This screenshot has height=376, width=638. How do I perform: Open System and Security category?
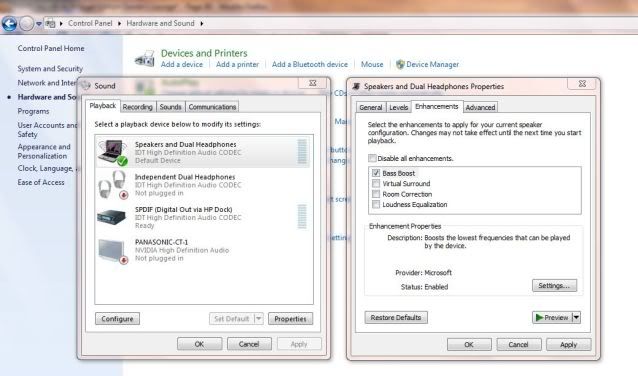pyautogui.click(x=50, y=69)
